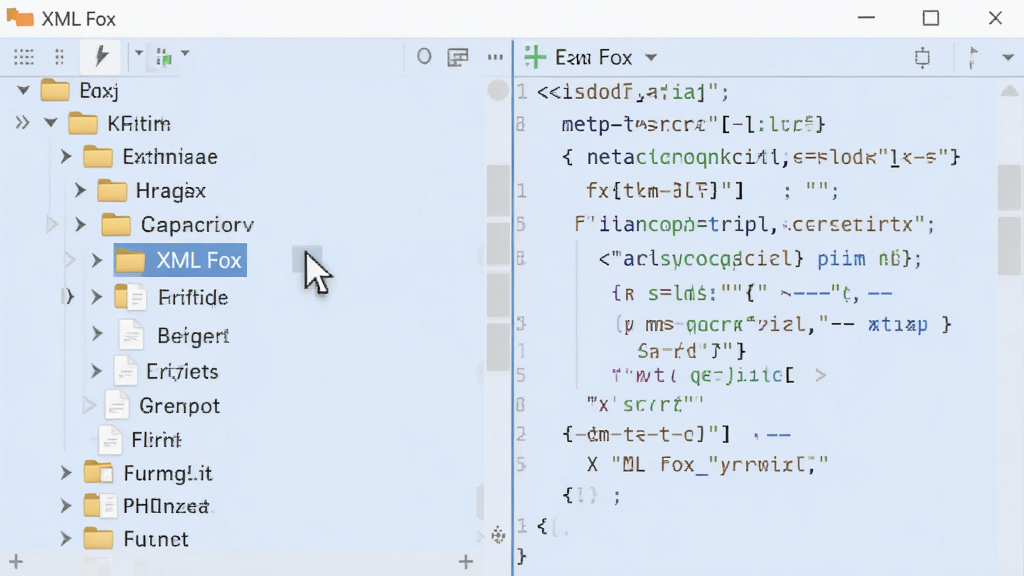
Task: Click the small gear icon near the panel divider
Action: [498, 536]
